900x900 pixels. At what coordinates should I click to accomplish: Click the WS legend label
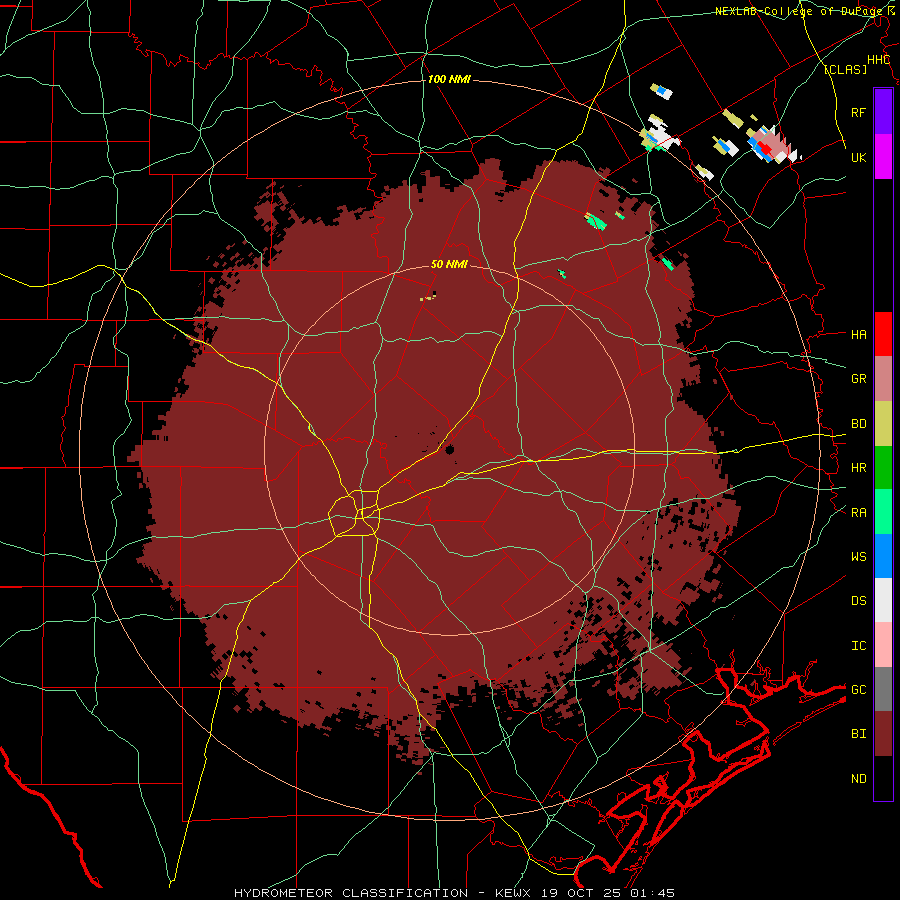click(858, 556)
